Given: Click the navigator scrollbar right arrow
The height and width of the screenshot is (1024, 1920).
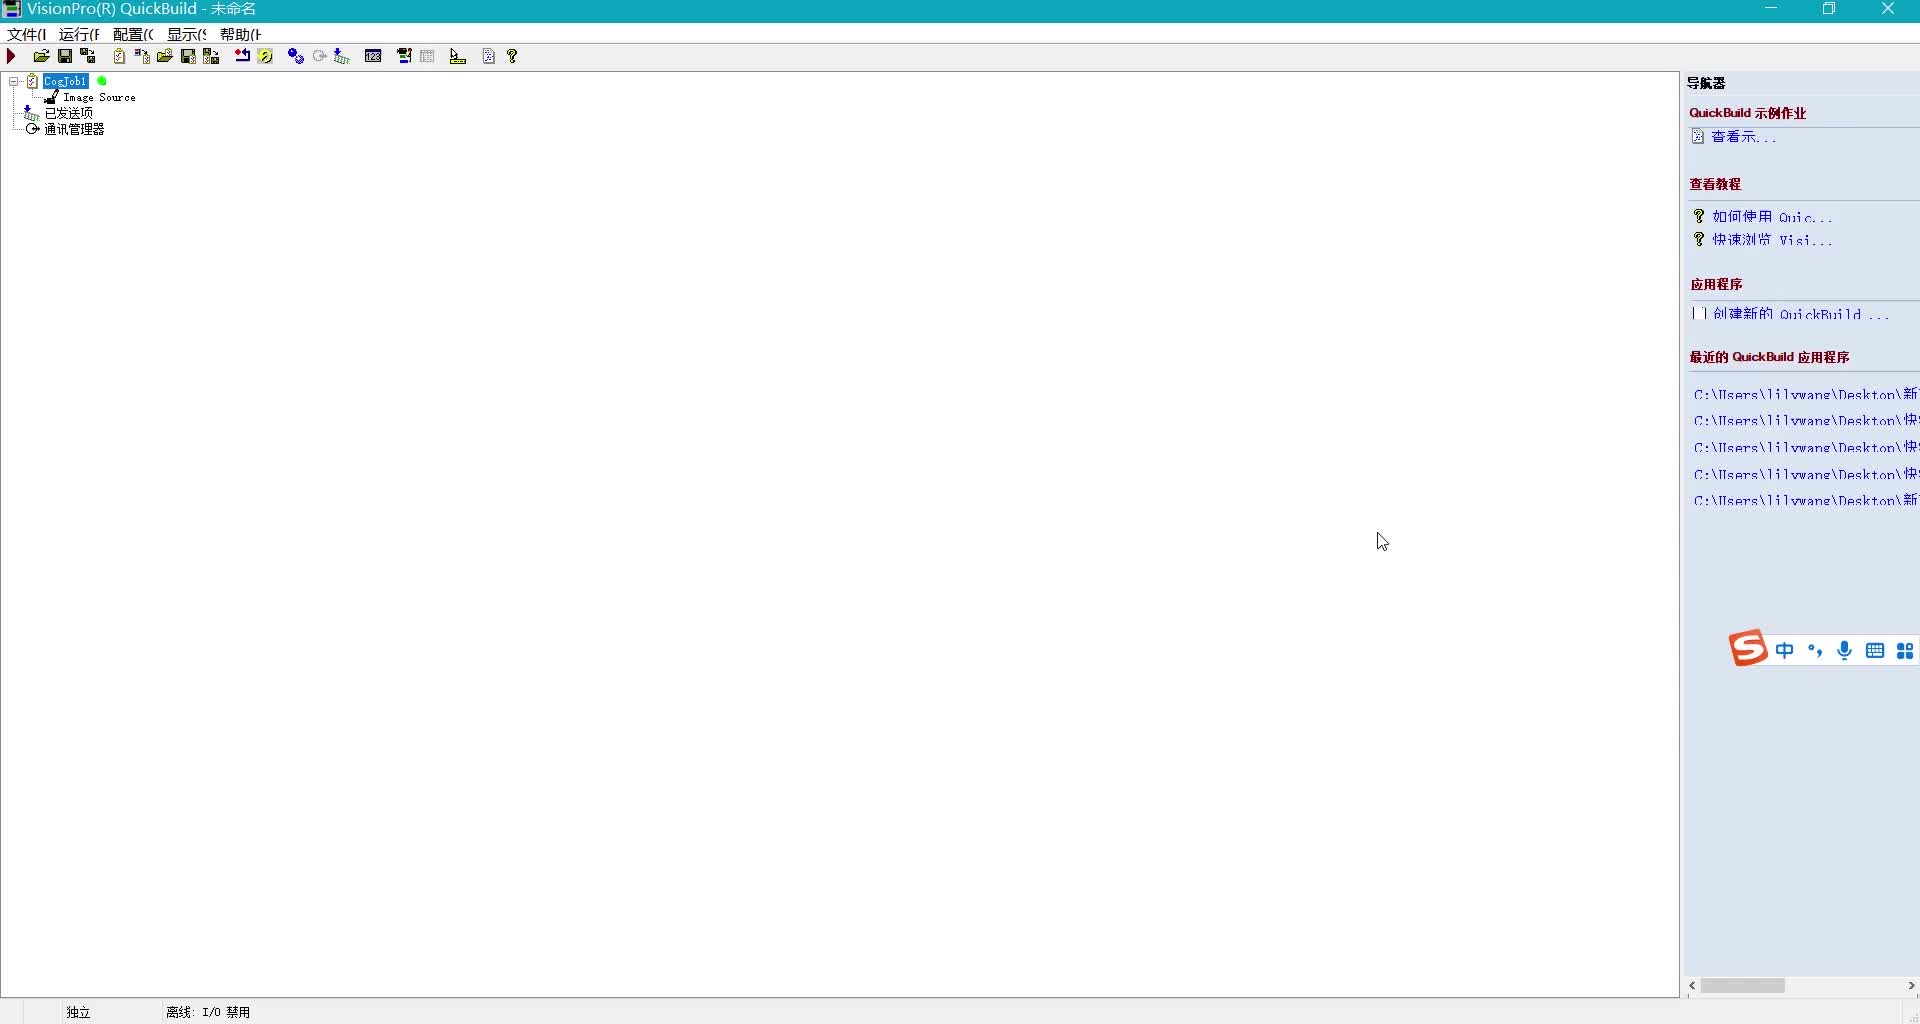Looking at the screenshot, I should (1911, 987).
